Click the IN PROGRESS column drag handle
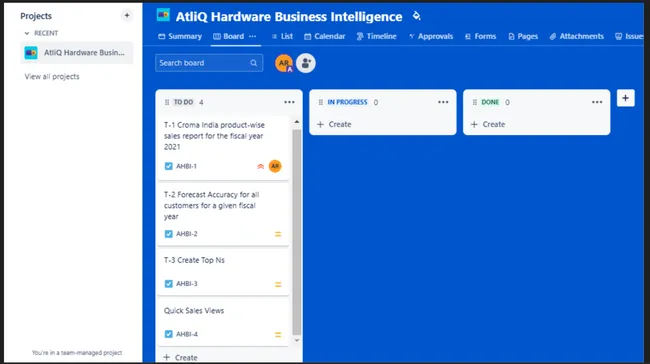Viewport: 650px width, 364px height. 321,102
